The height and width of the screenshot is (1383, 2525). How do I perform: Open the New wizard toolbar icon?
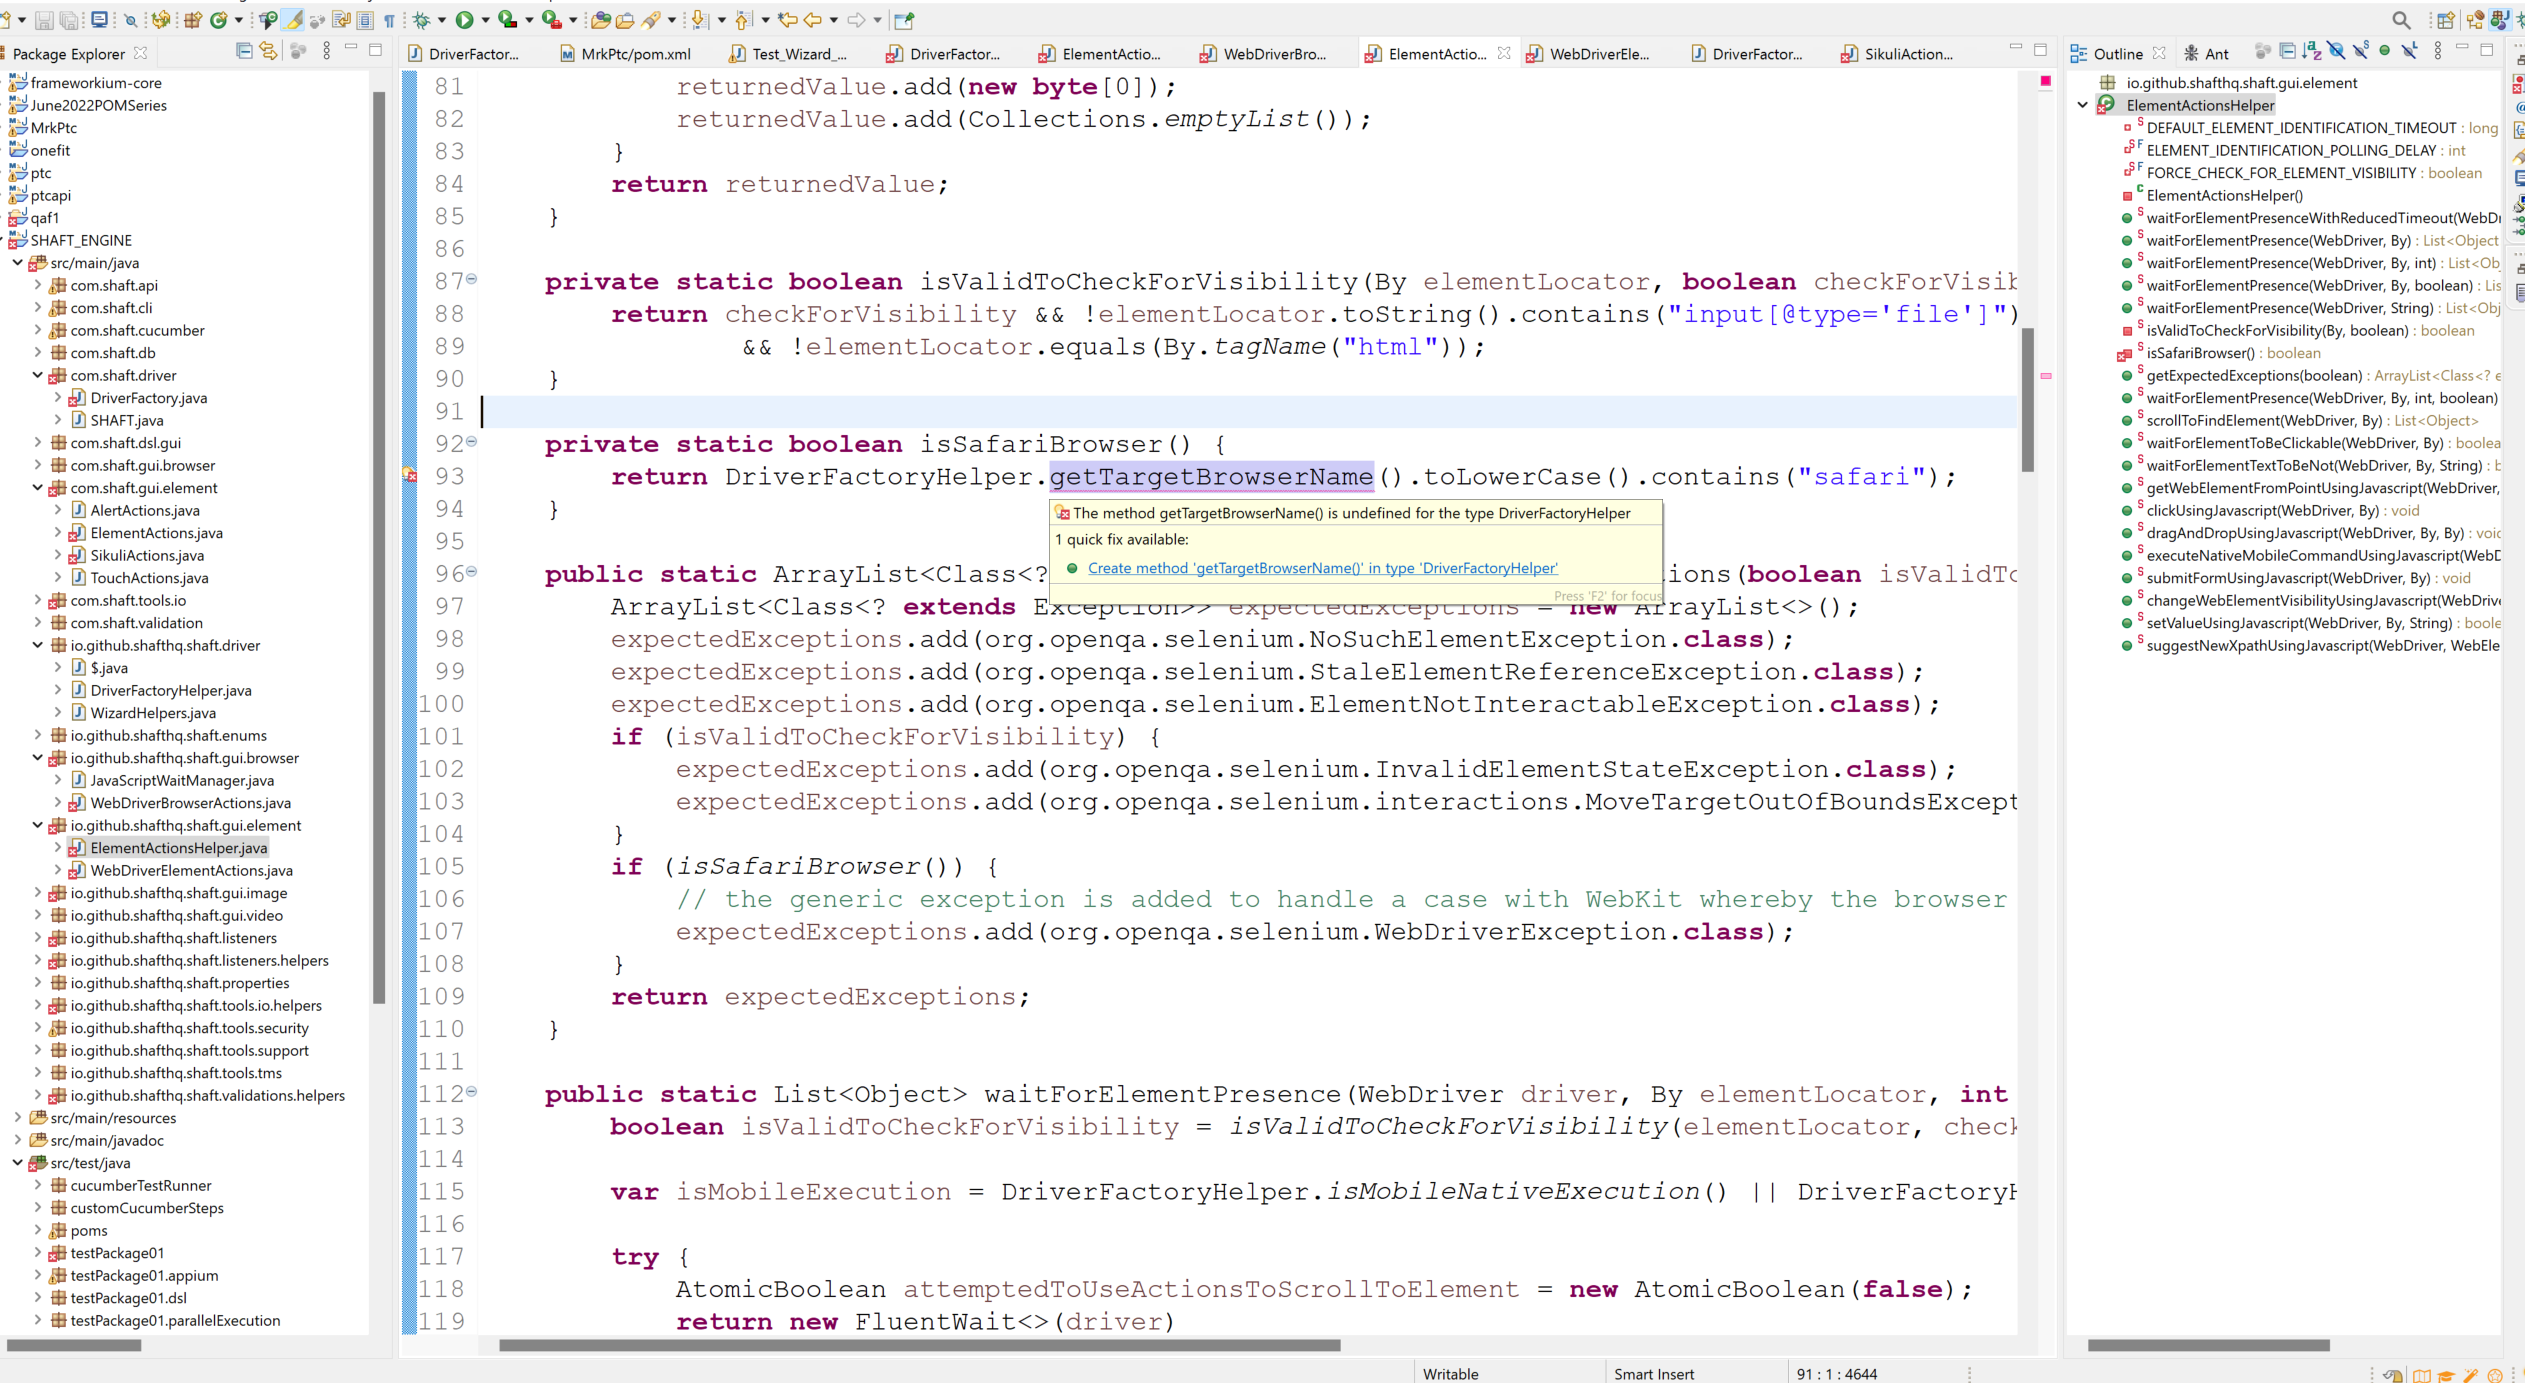(x=8, y=19)
